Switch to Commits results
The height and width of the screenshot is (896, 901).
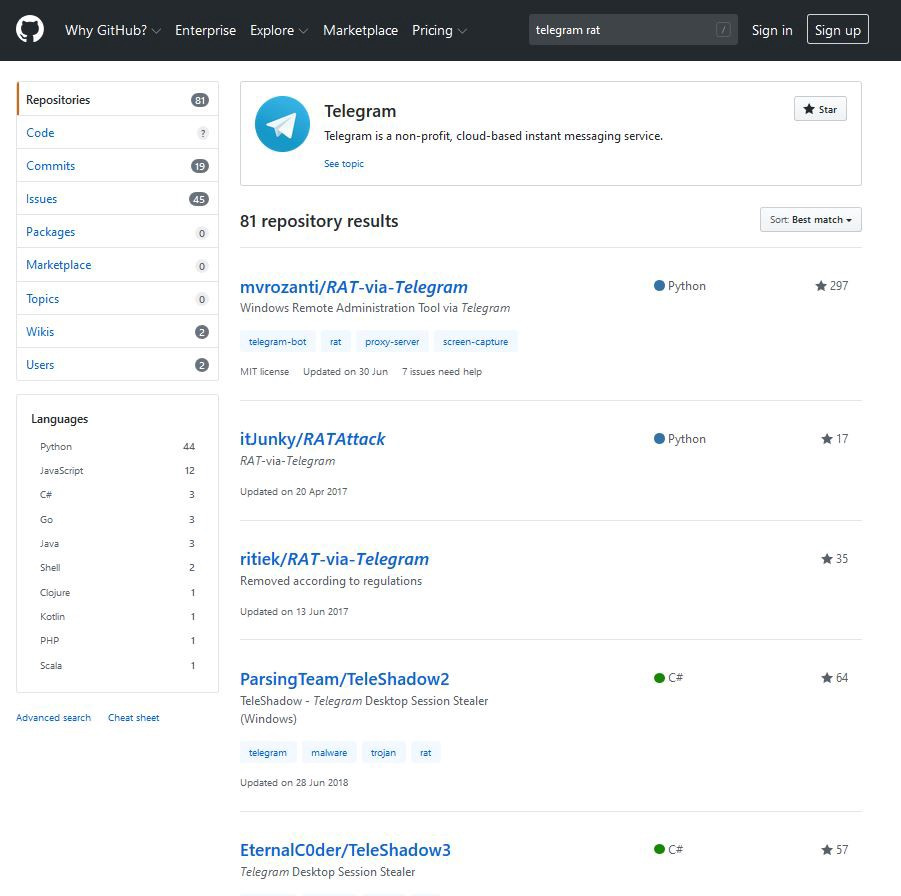pyautogui.click(x=51, y=166)
